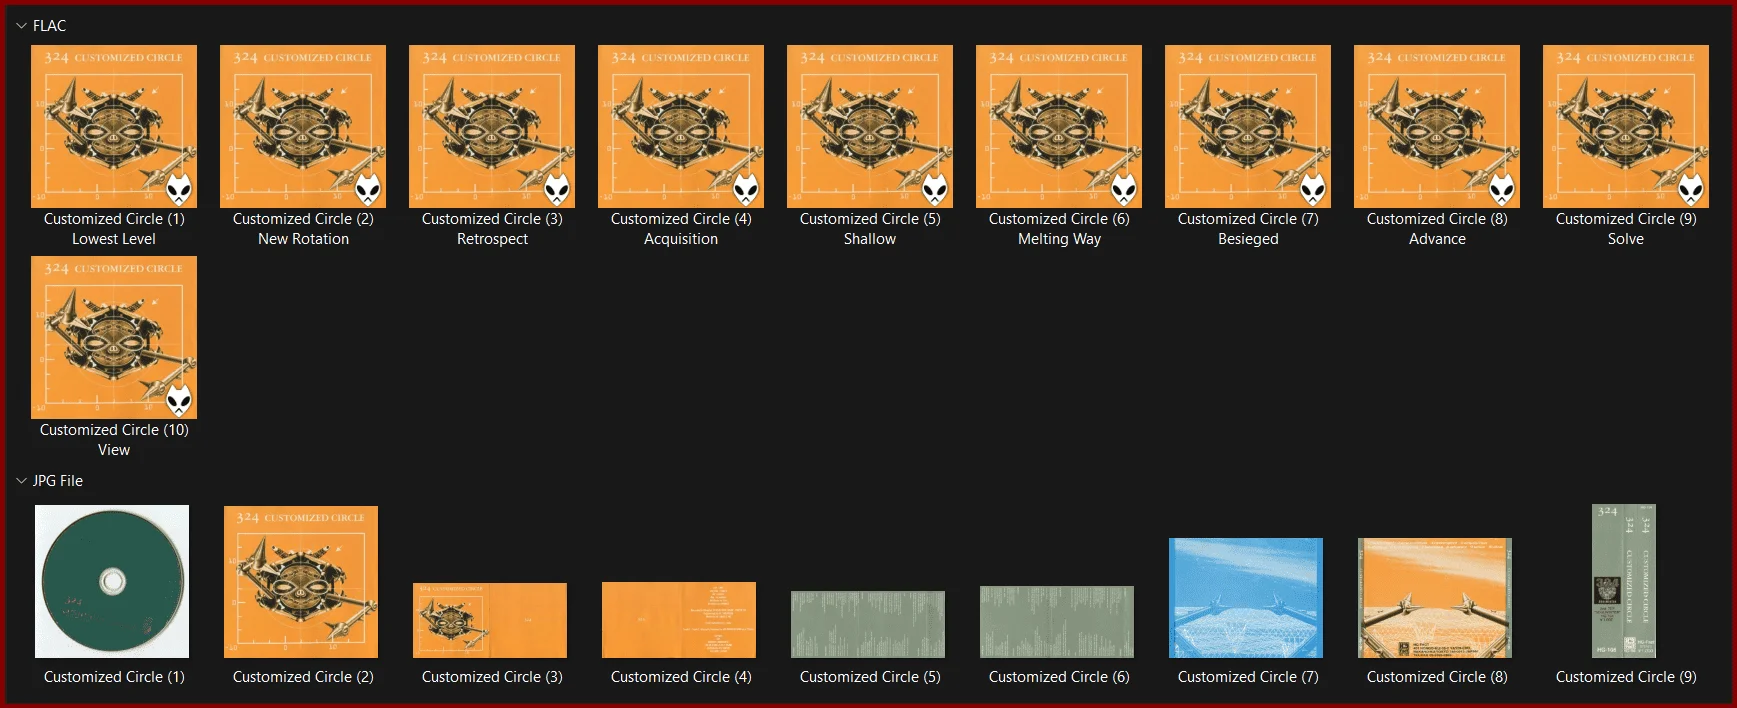Click the 'Lowest Level' file name text
The image size is (1737, 708).
(x=114, y=239)
